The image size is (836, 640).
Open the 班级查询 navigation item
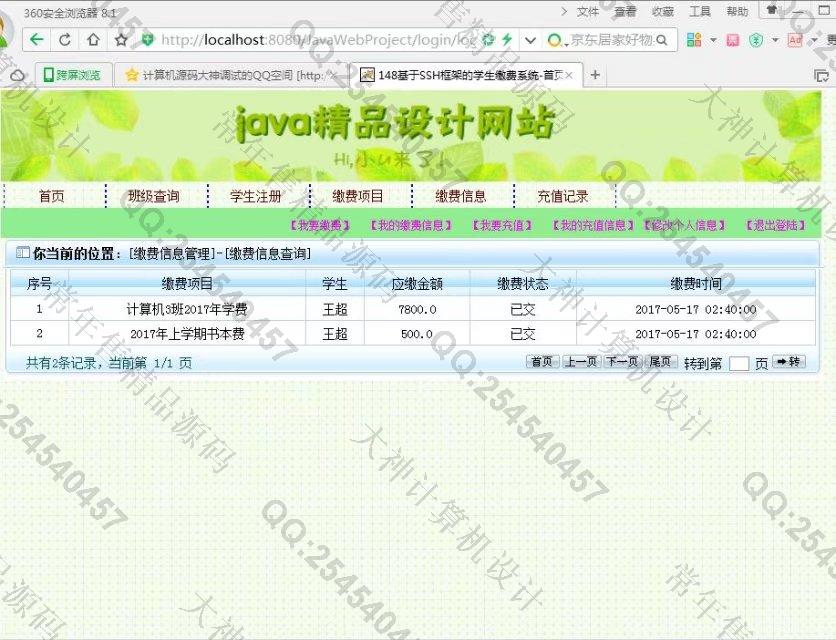tap(154, 196)
